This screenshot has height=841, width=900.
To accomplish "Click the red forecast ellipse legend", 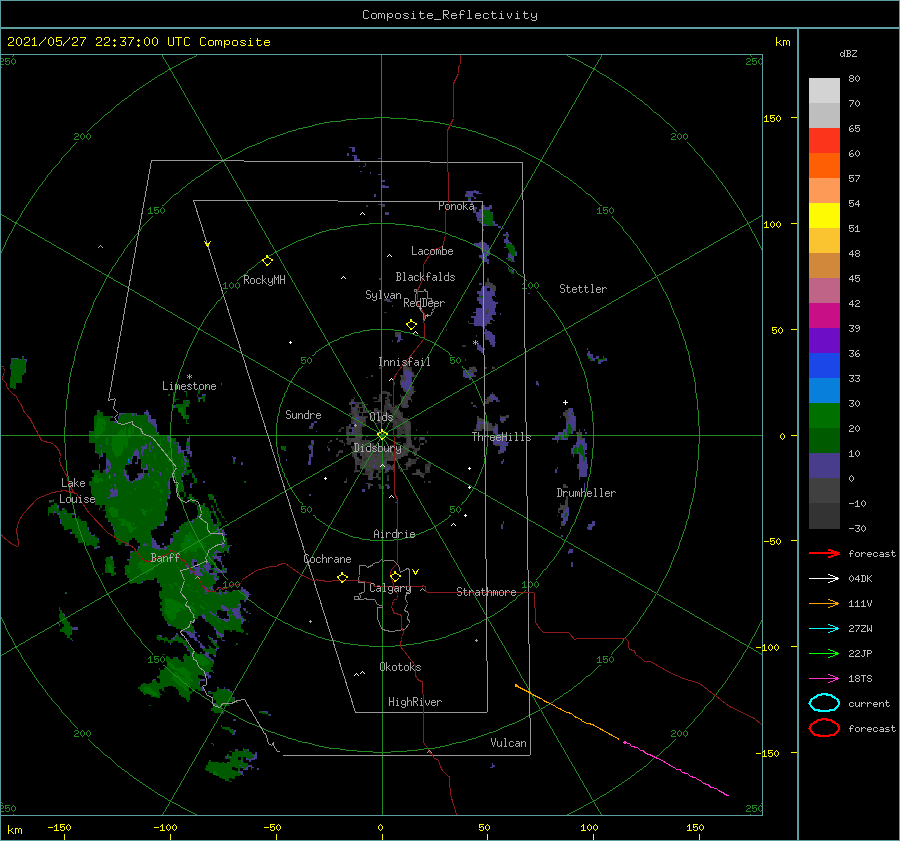I will (824, 728).
